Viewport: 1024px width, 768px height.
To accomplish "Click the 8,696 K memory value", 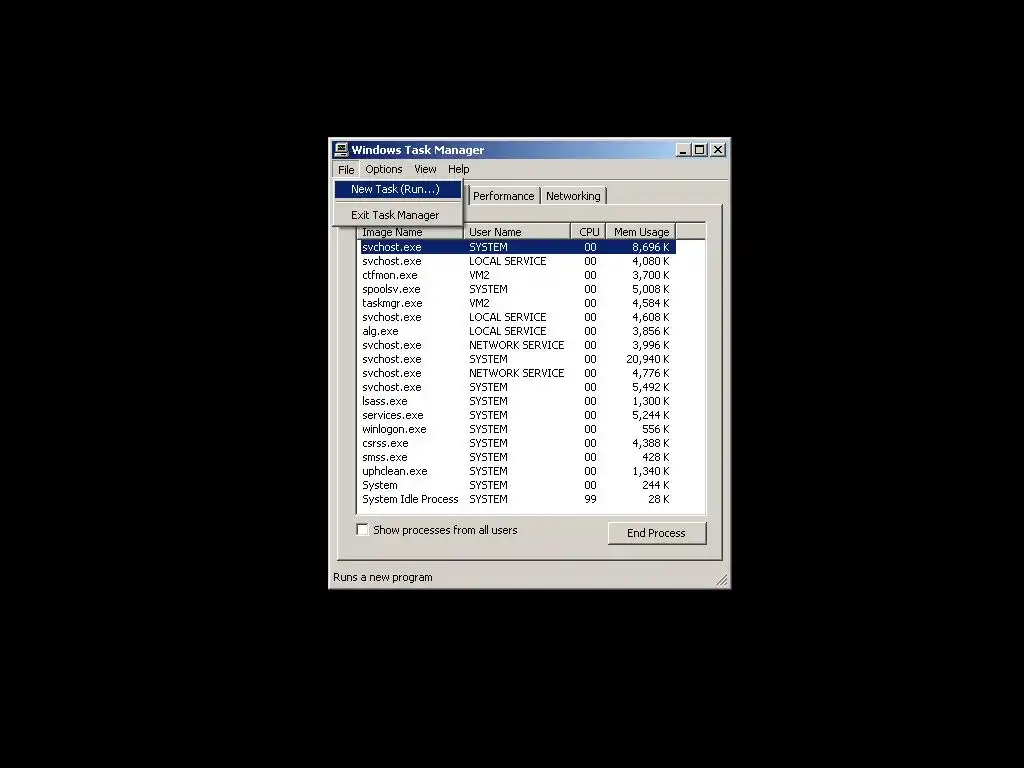I will [650, 247].
